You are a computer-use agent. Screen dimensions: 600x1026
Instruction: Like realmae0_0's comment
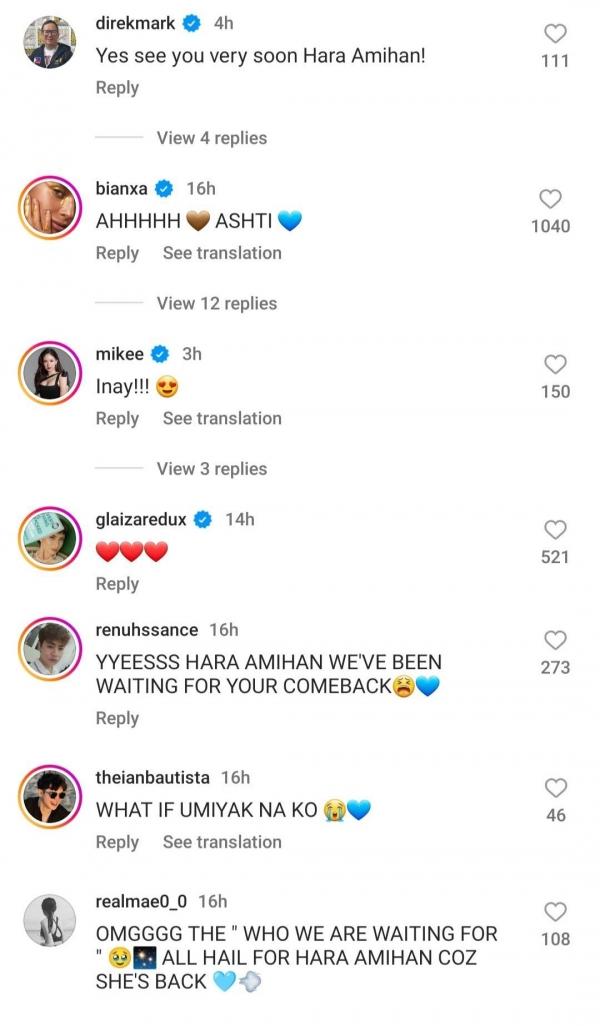coord(554,911)
